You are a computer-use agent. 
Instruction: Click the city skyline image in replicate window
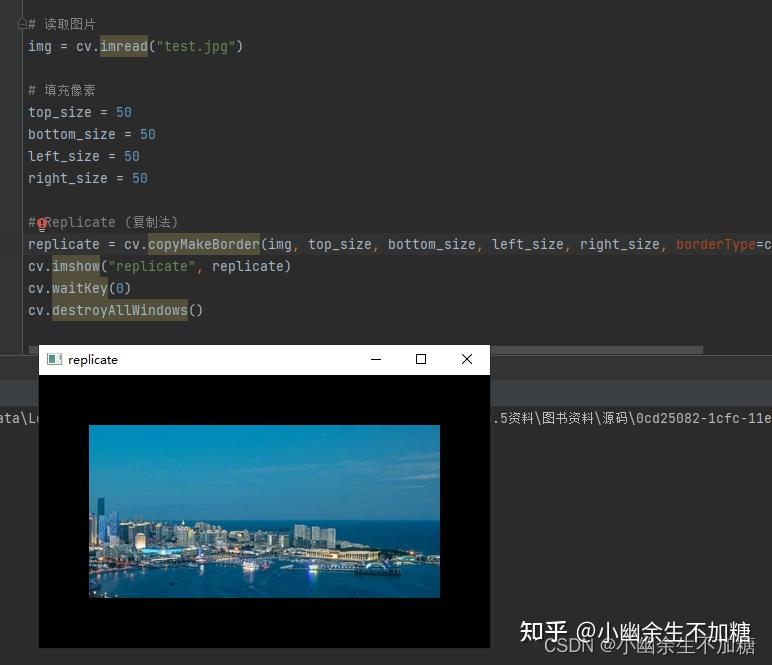pyautogui.click(x=264, y=511)
